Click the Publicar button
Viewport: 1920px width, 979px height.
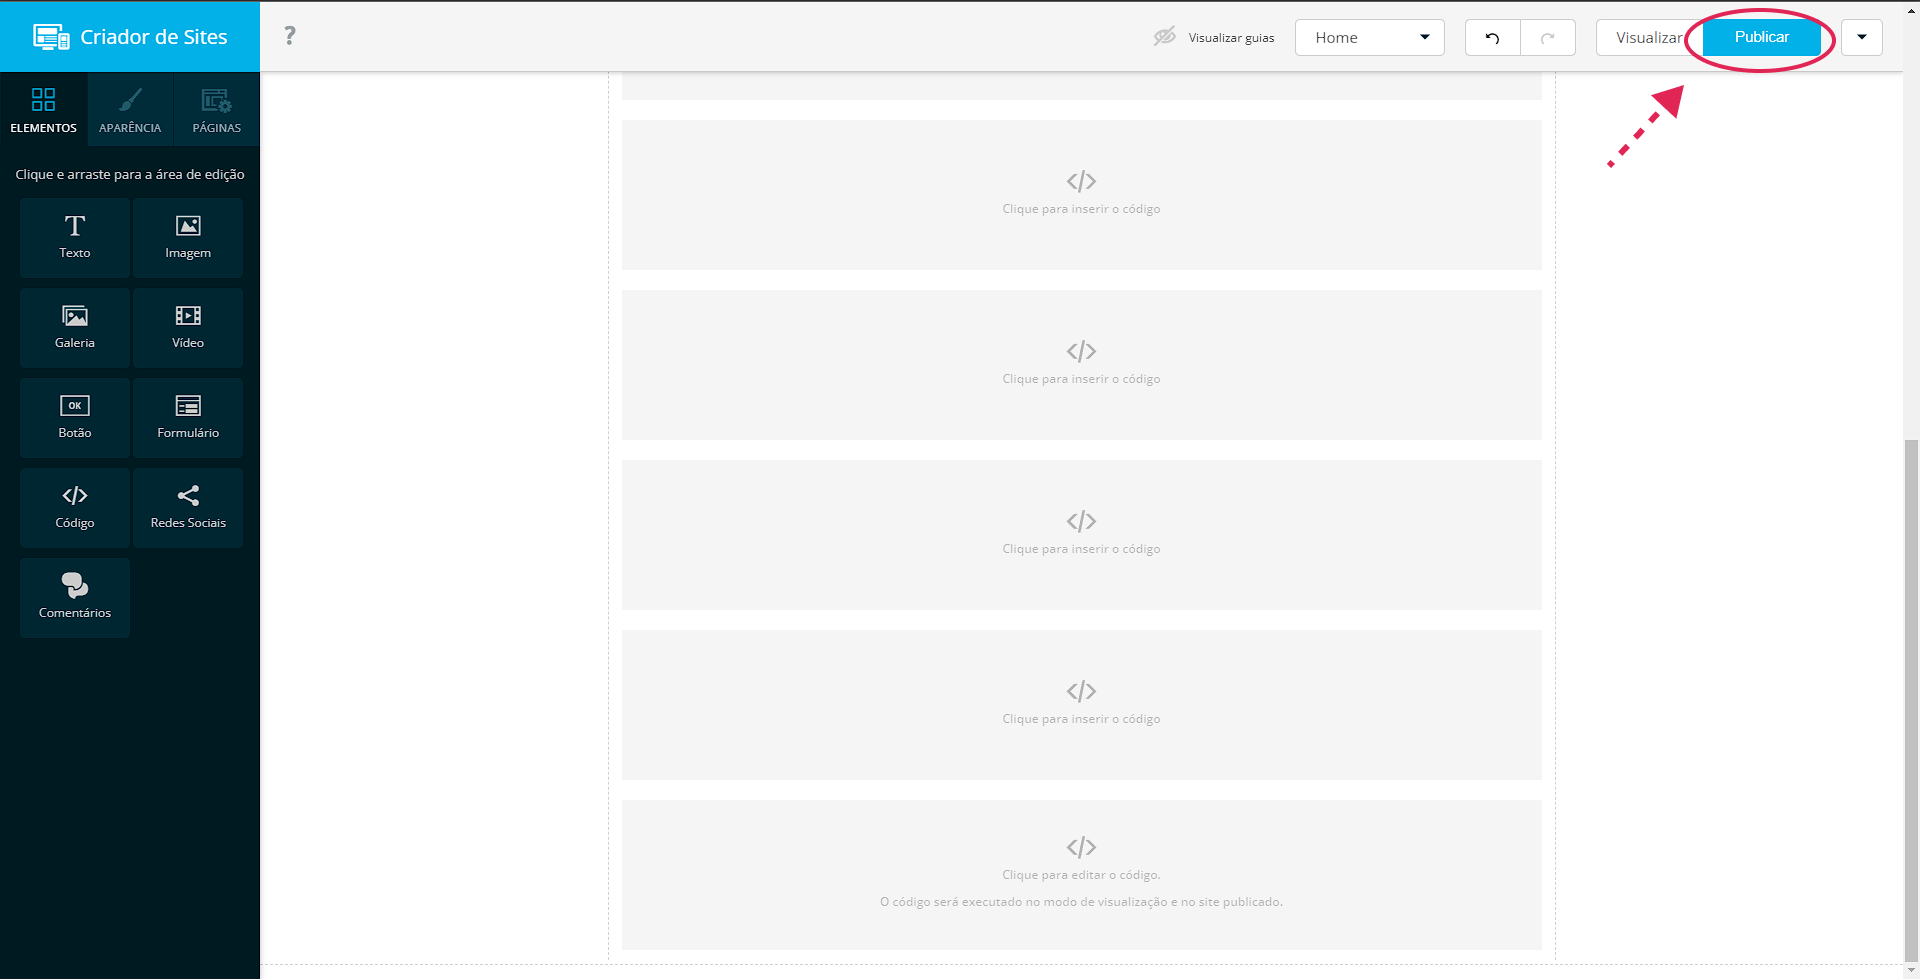pos(1762,37)
